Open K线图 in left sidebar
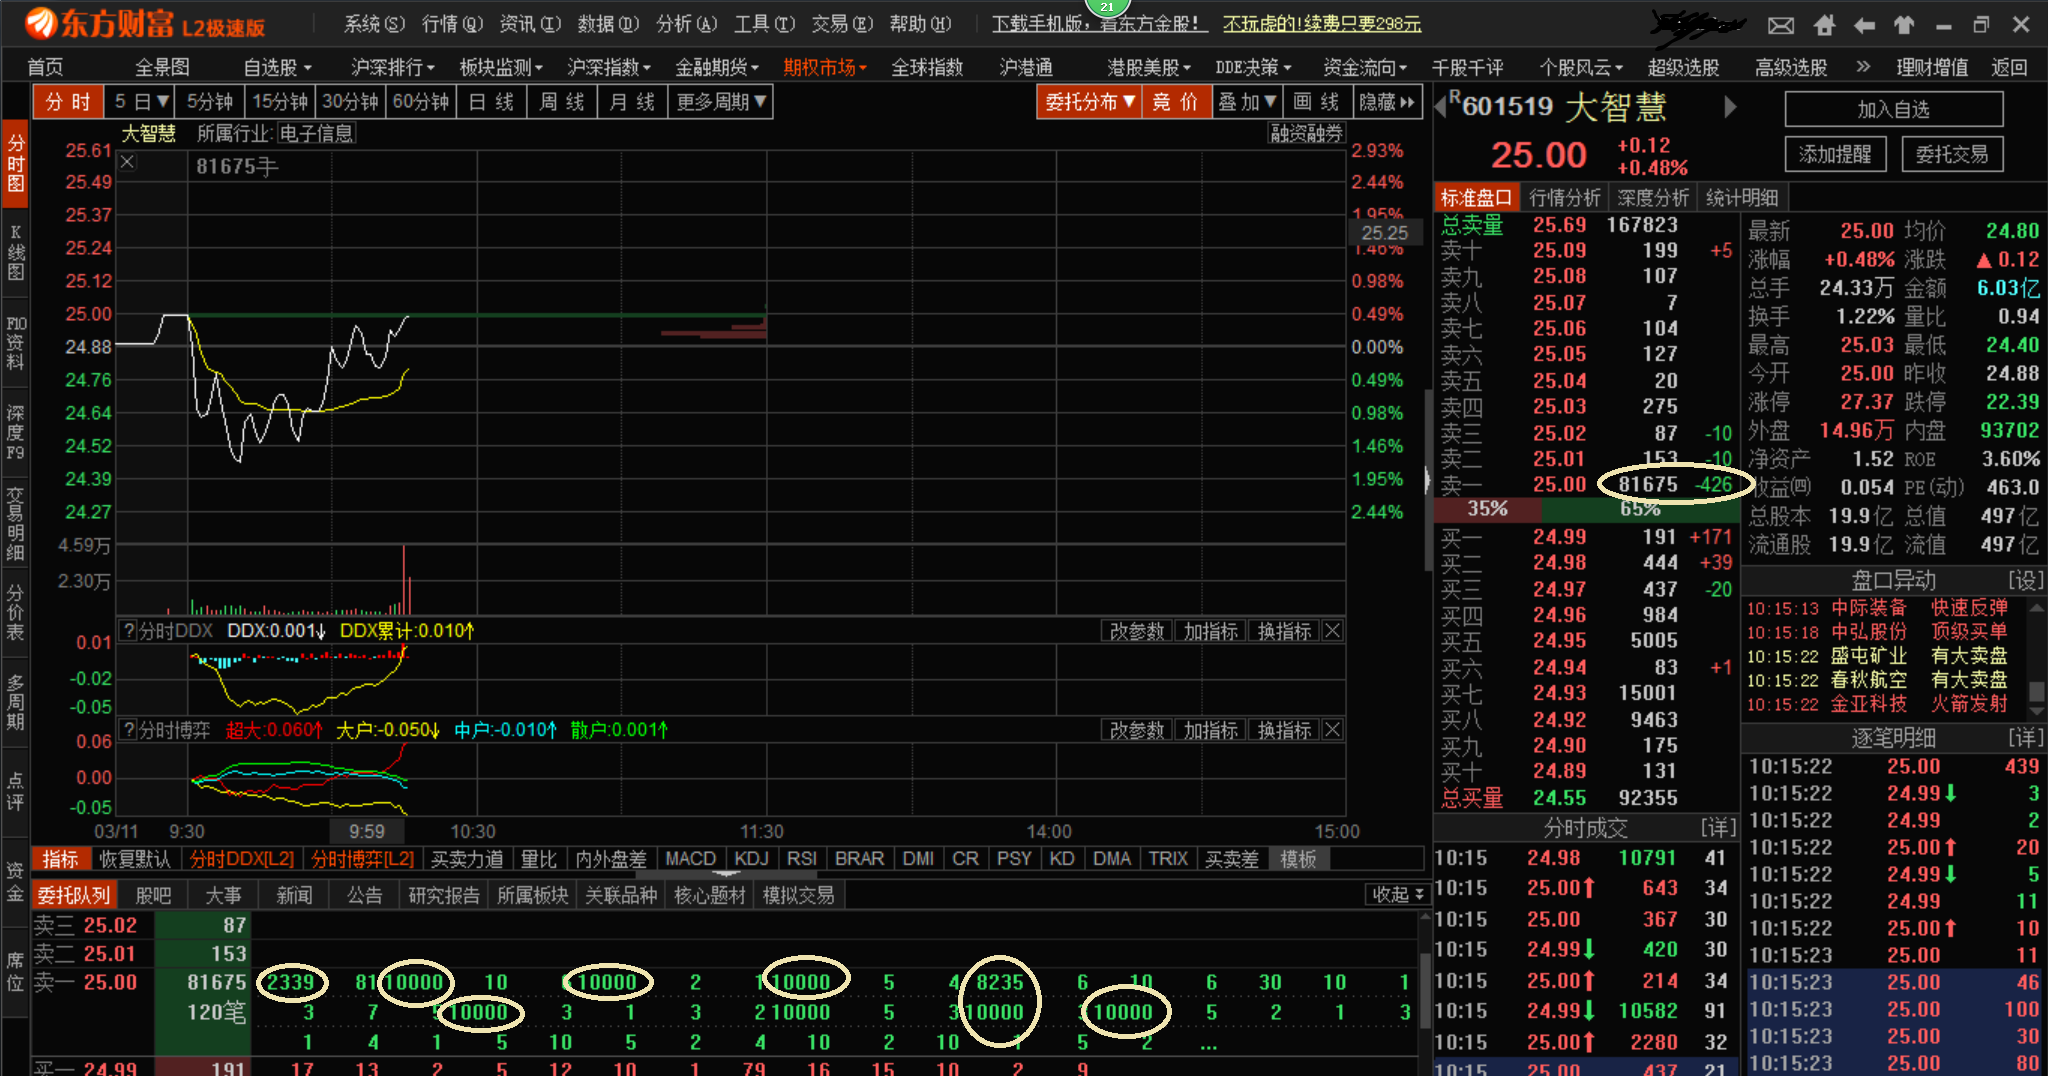The image size is (2048, 1076). (x=16, y=253)
